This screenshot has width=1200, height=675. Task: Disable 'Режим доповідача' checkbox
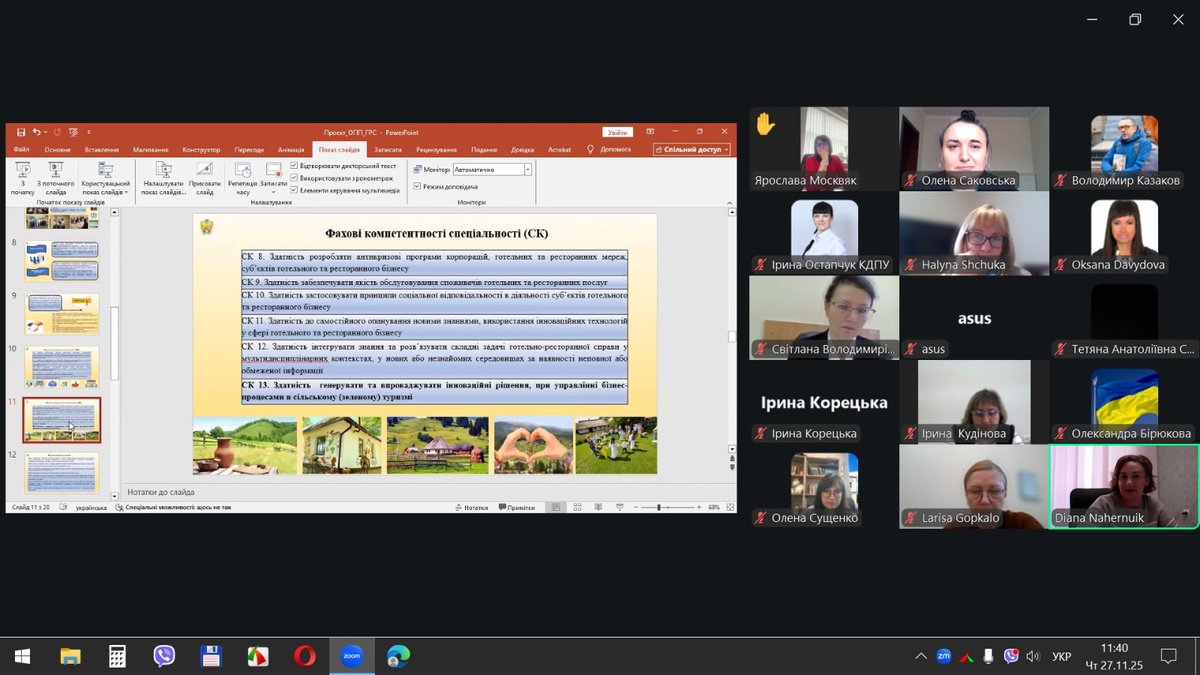418,187
